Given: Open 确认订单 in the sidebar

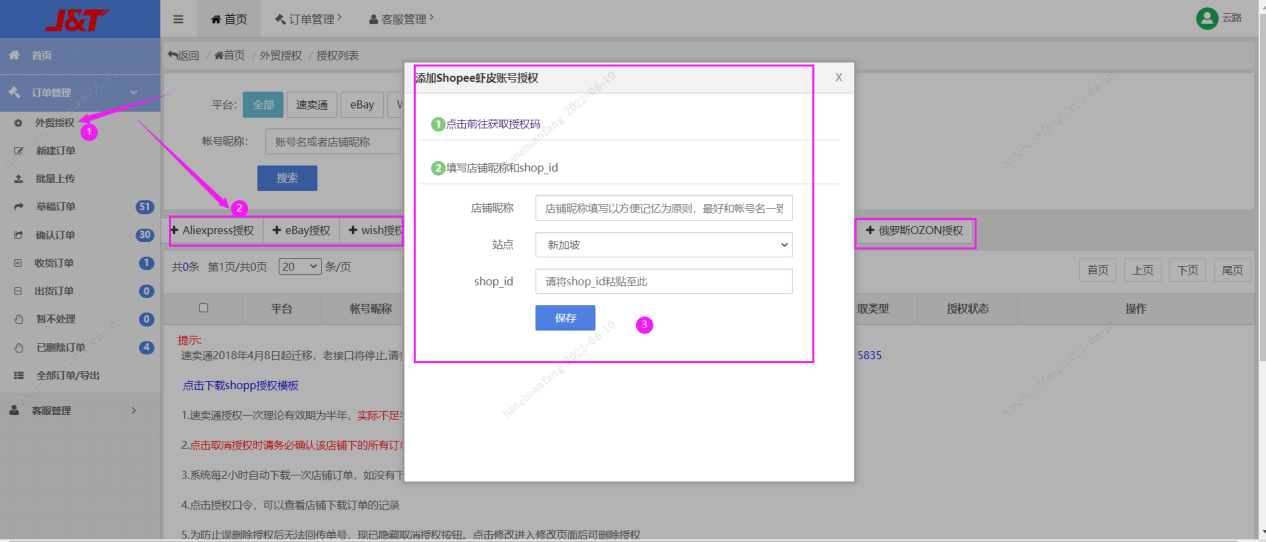Looking at the screenshot, I should 55,235.
